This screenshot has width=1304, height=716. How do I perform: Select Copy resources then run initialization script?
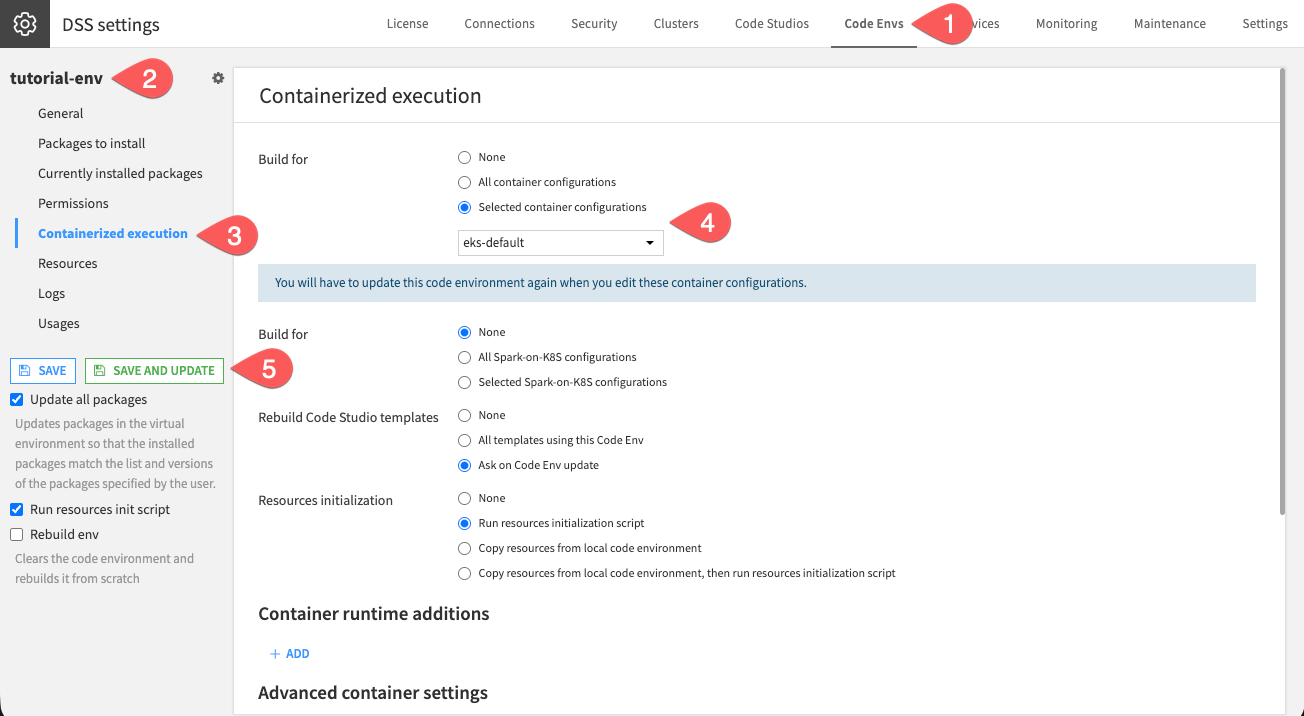tap(464, 573)
